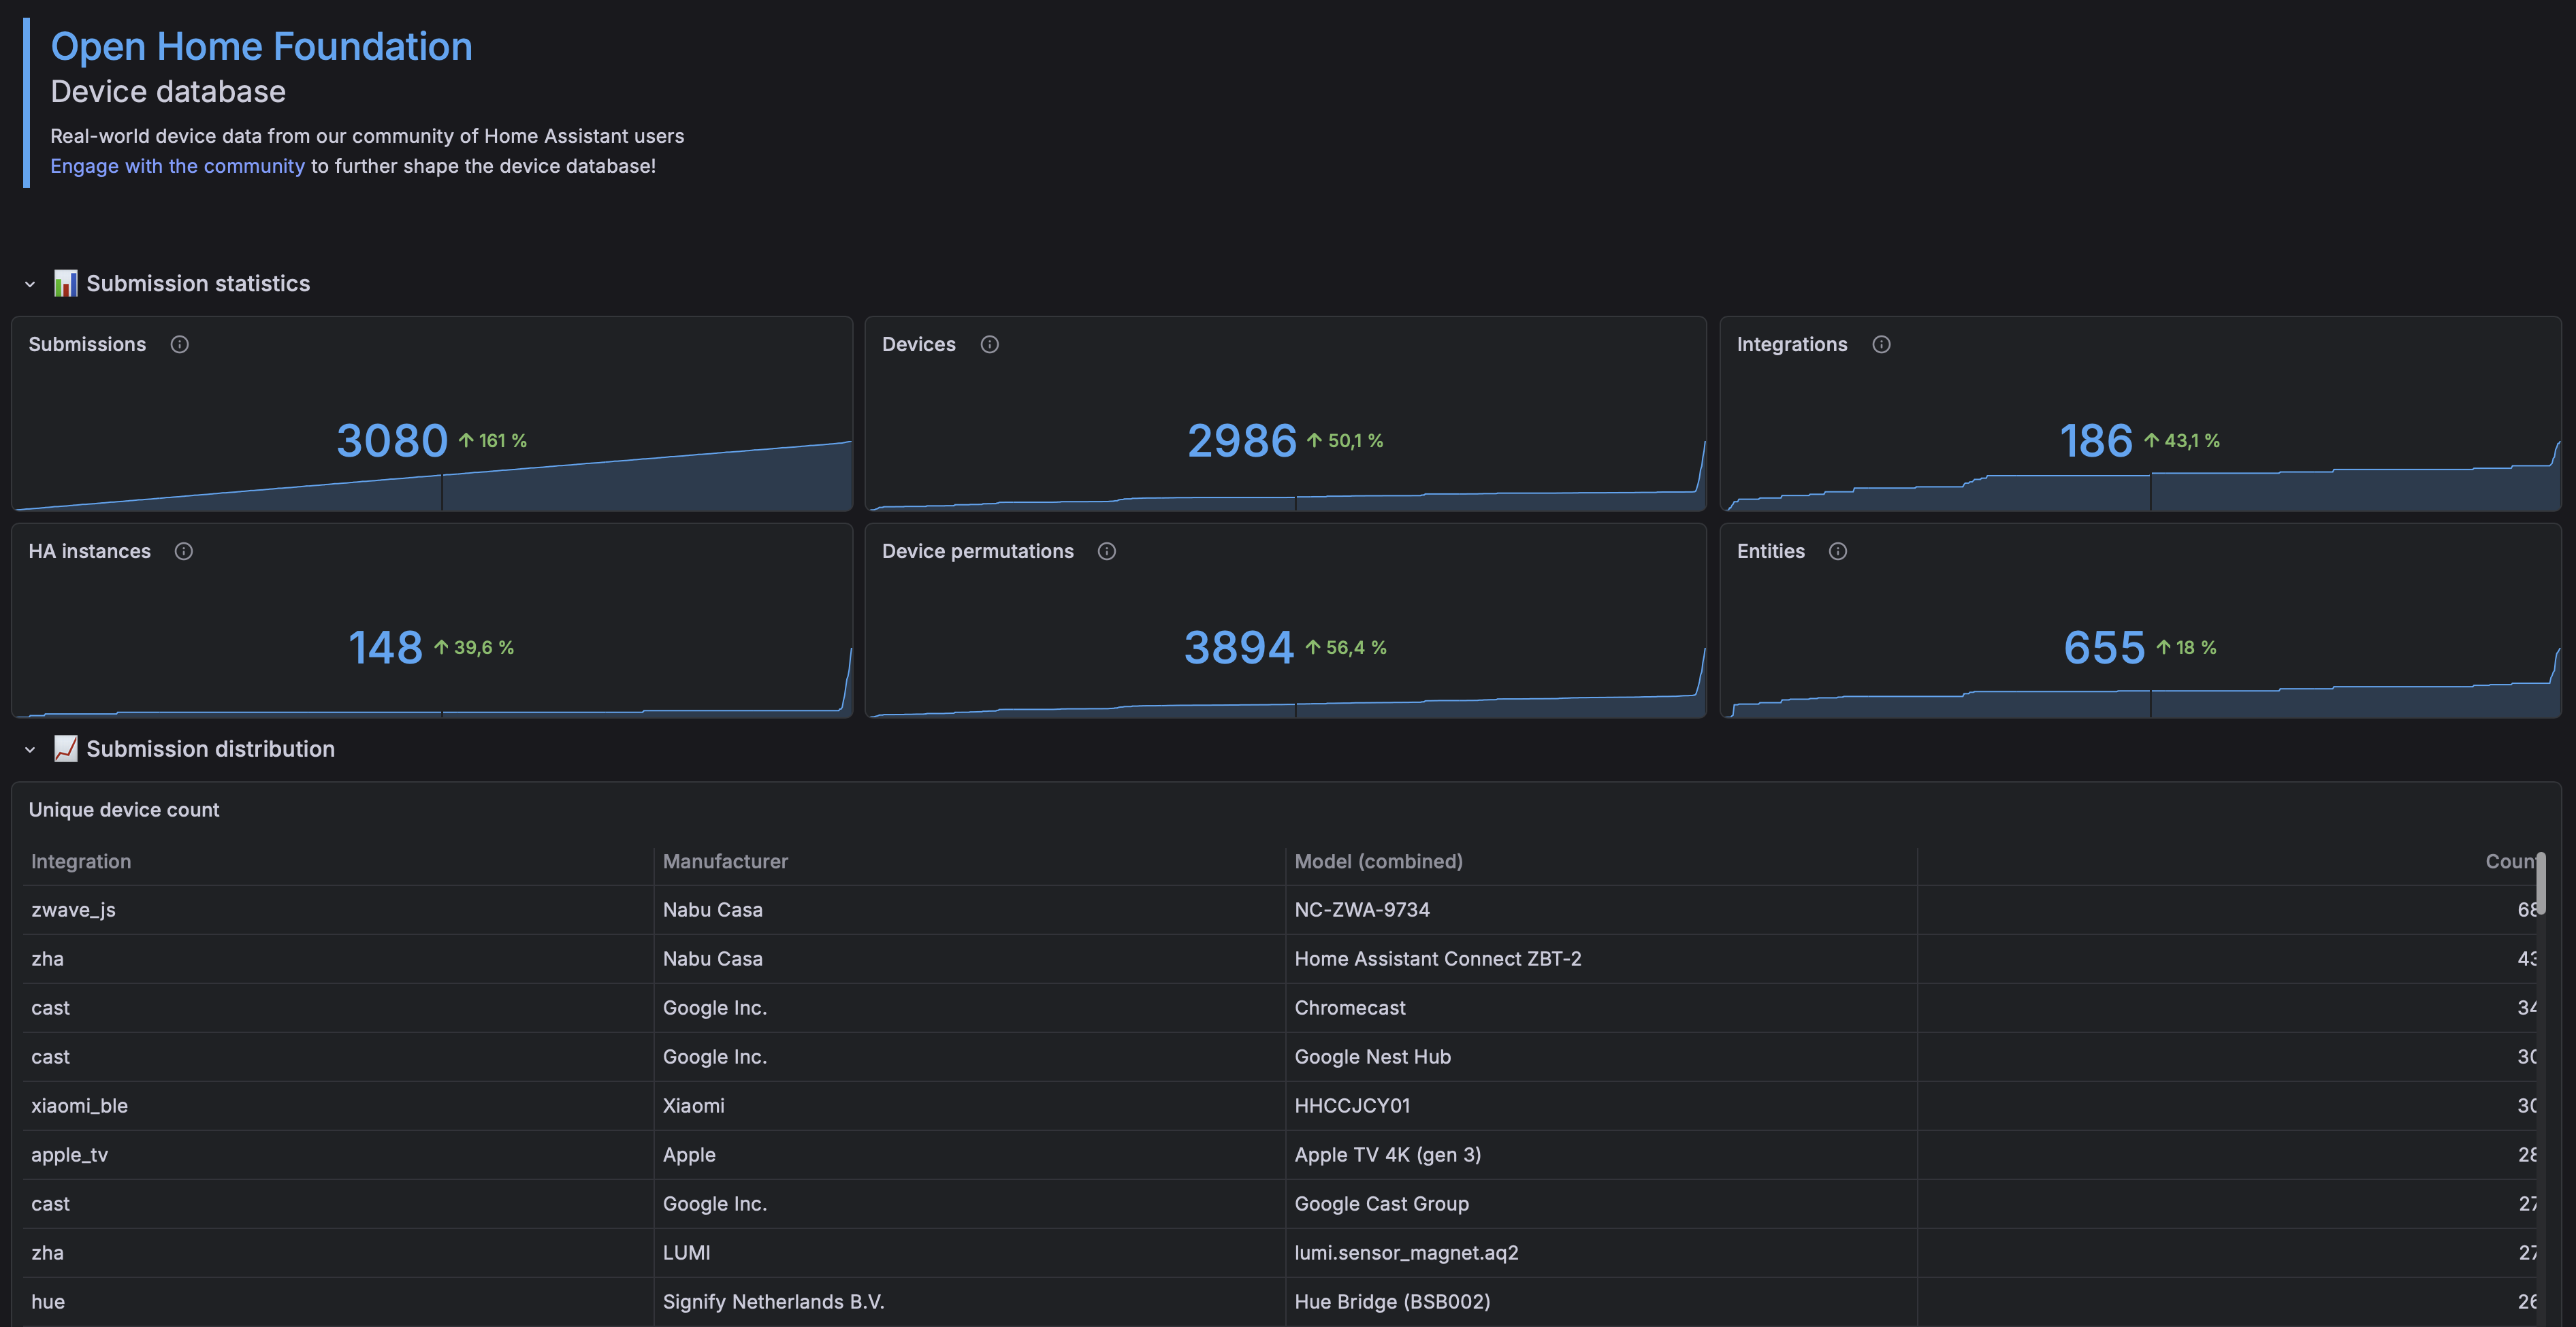Click the Unique device count panel title
2576x1327 pixels.
(124, 810)
